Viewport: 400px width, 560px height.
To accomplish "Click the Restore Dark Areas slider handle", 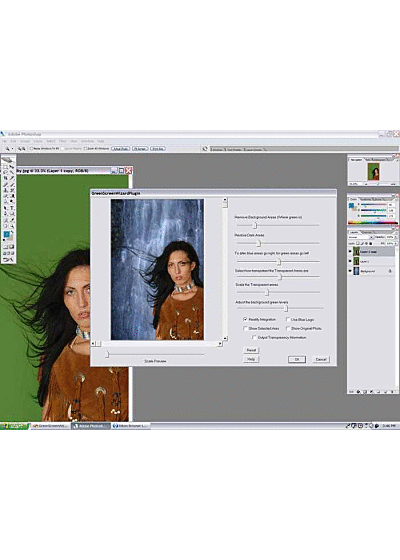I will pos(259,243).
